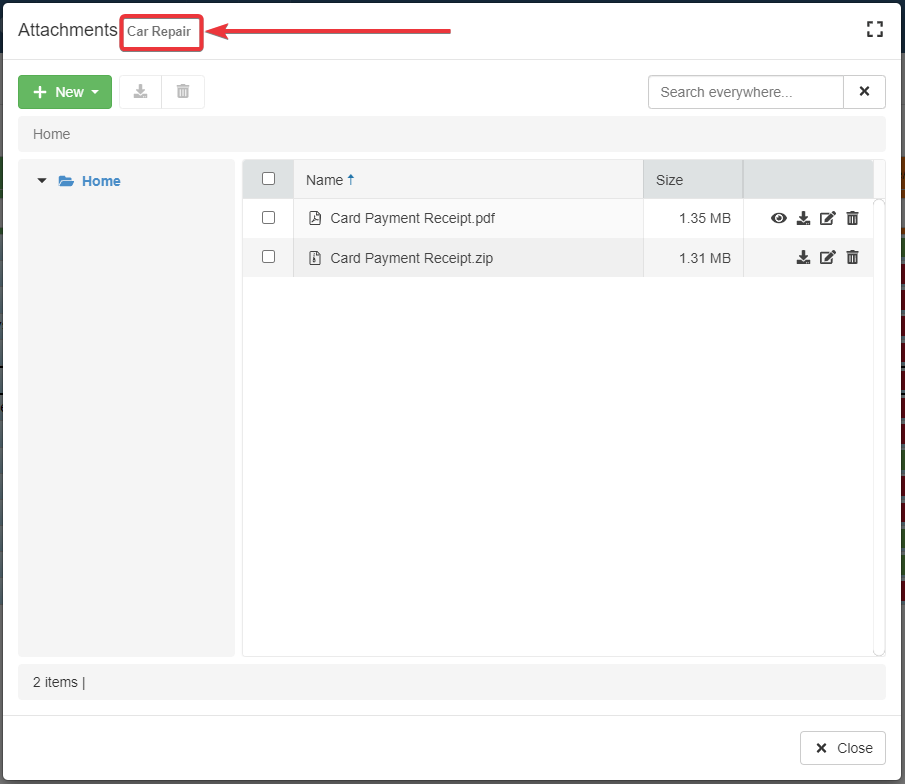Download Card Payment Receipt.zip from its row

[x=803, y=257]
